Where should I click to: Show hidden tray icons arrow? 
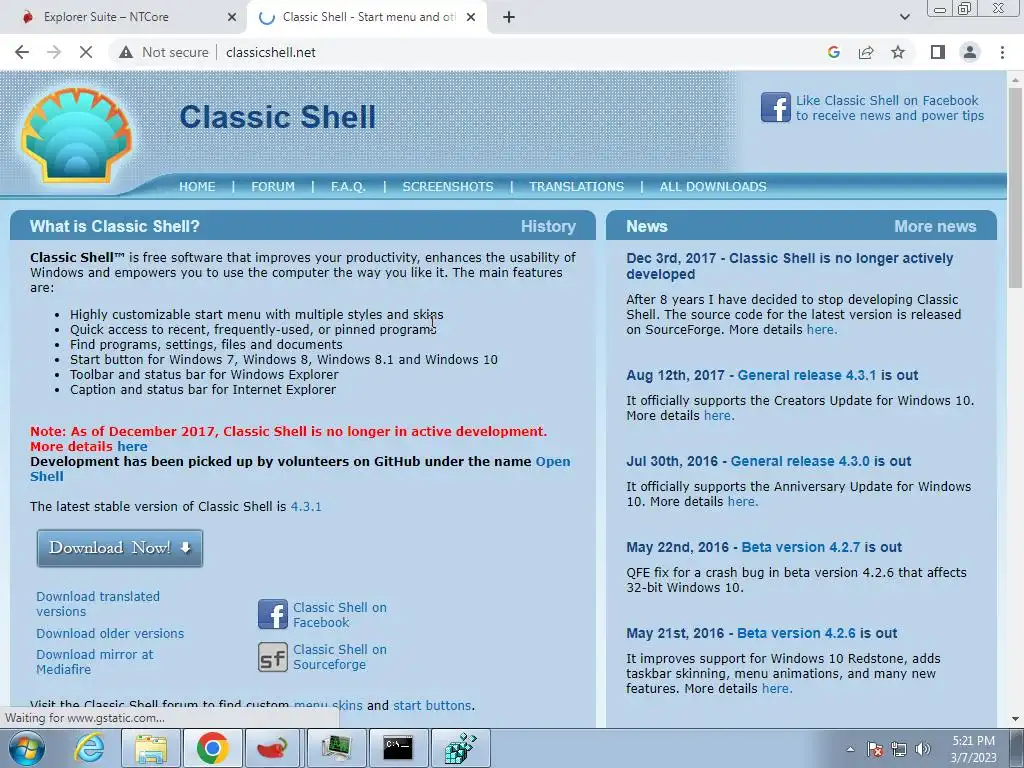850,749
